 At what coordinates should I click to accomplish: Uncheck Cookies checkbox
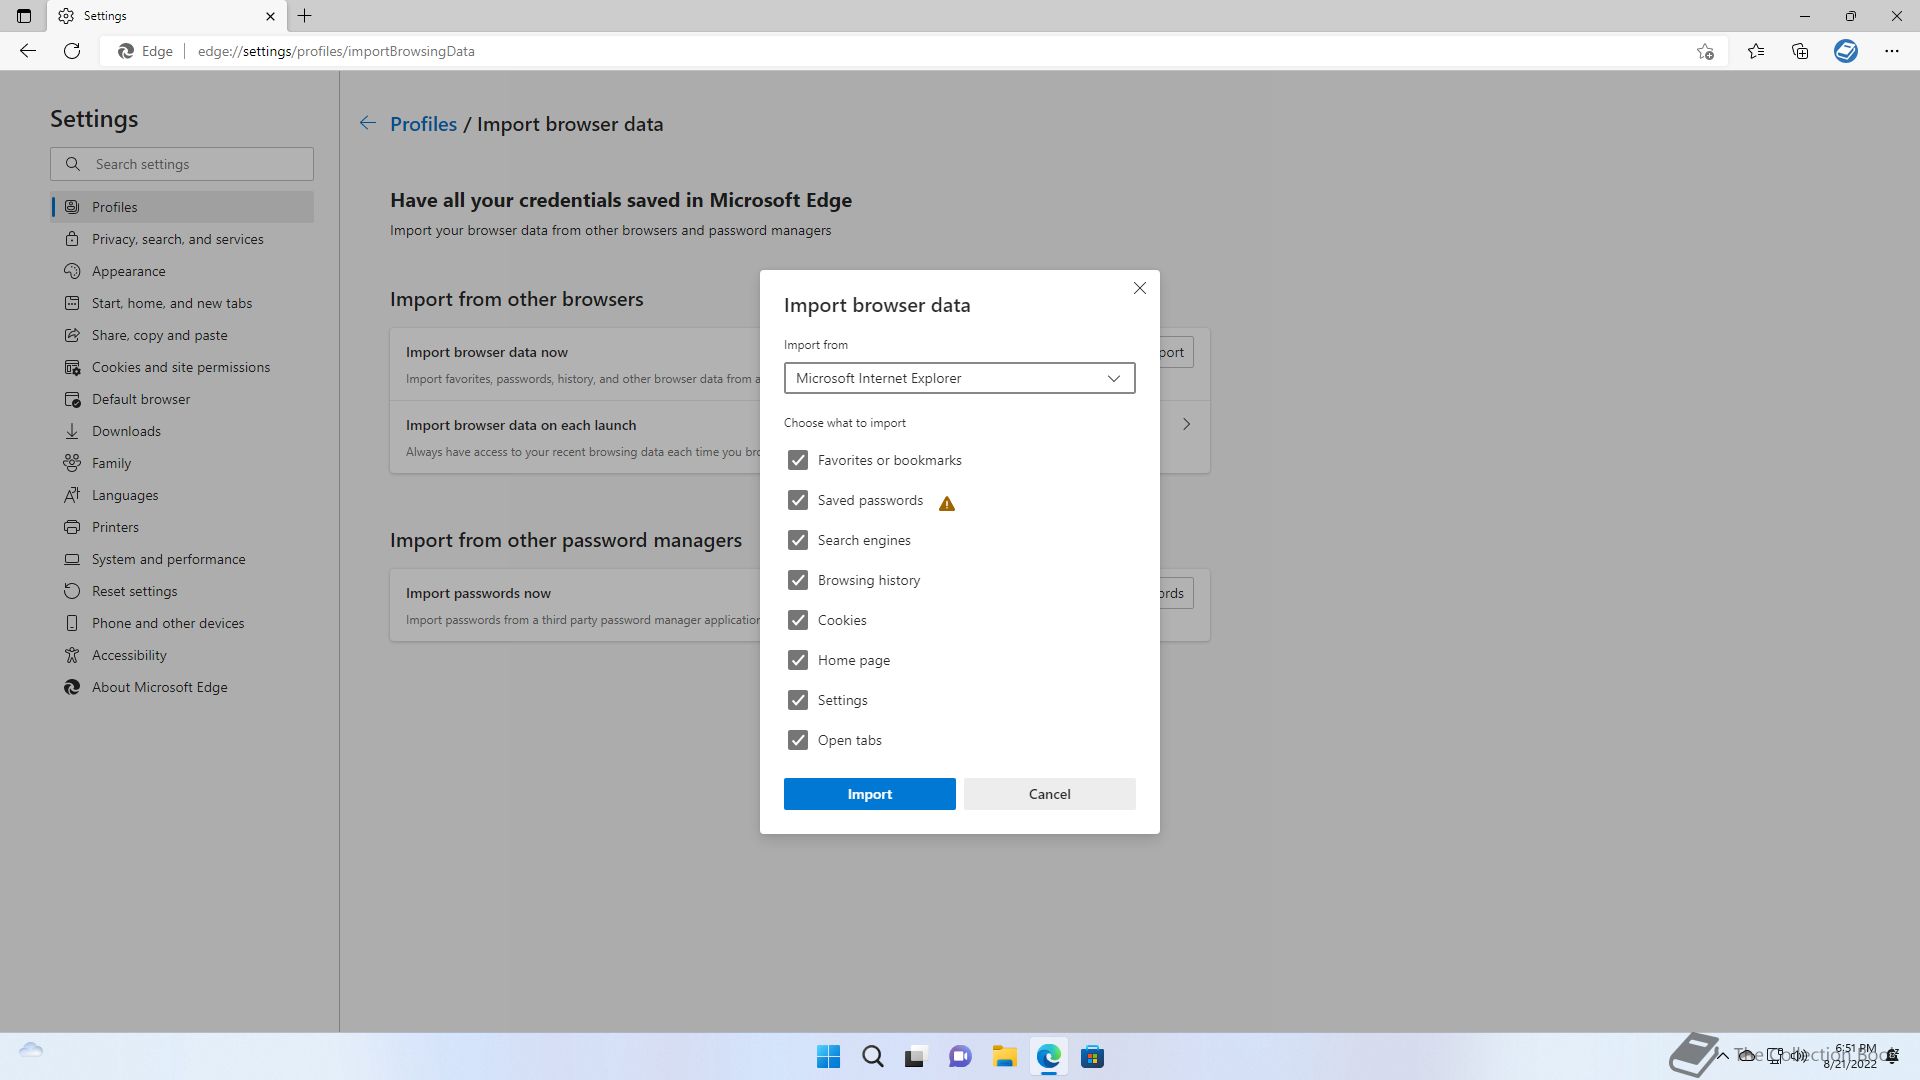pos(798,620)
